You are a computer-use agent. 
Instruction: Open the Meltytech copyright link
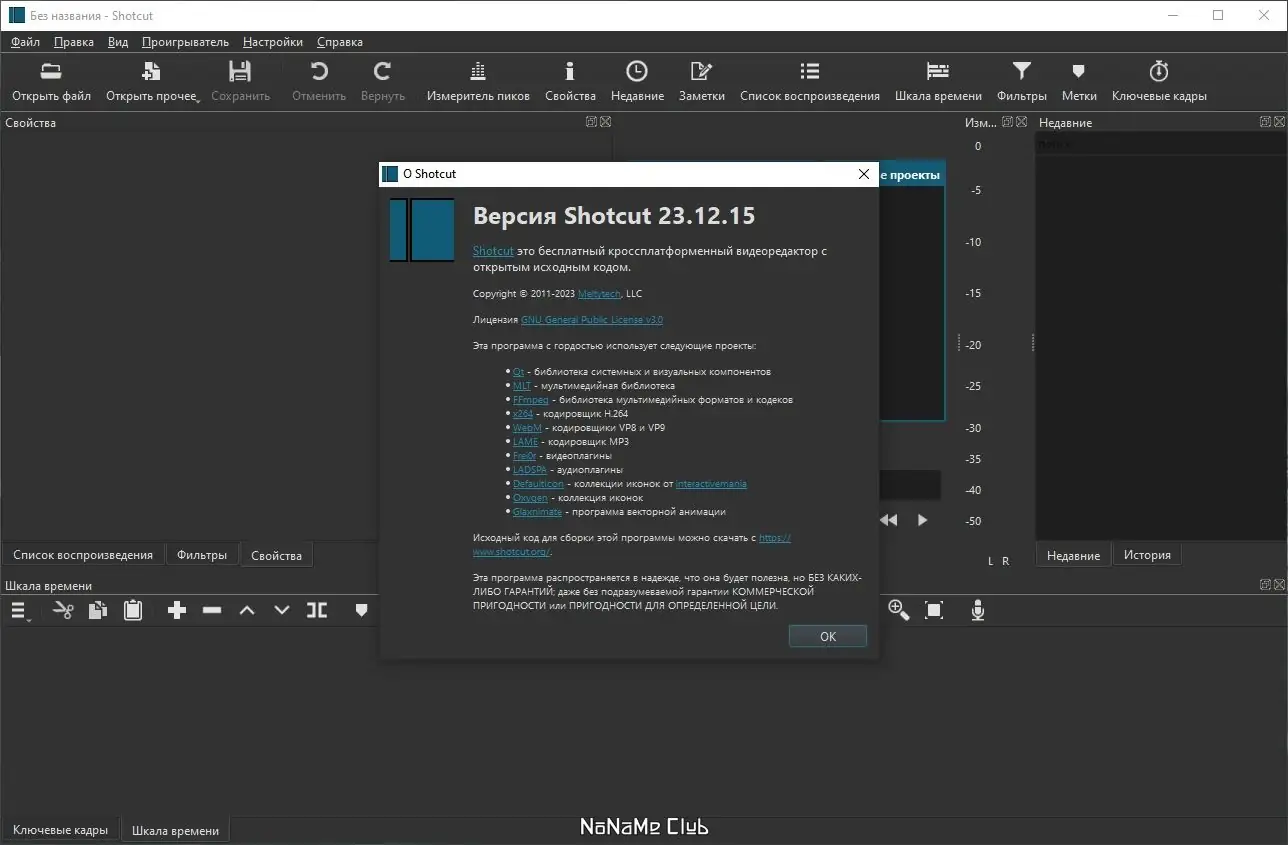click(x=599, y=294)
